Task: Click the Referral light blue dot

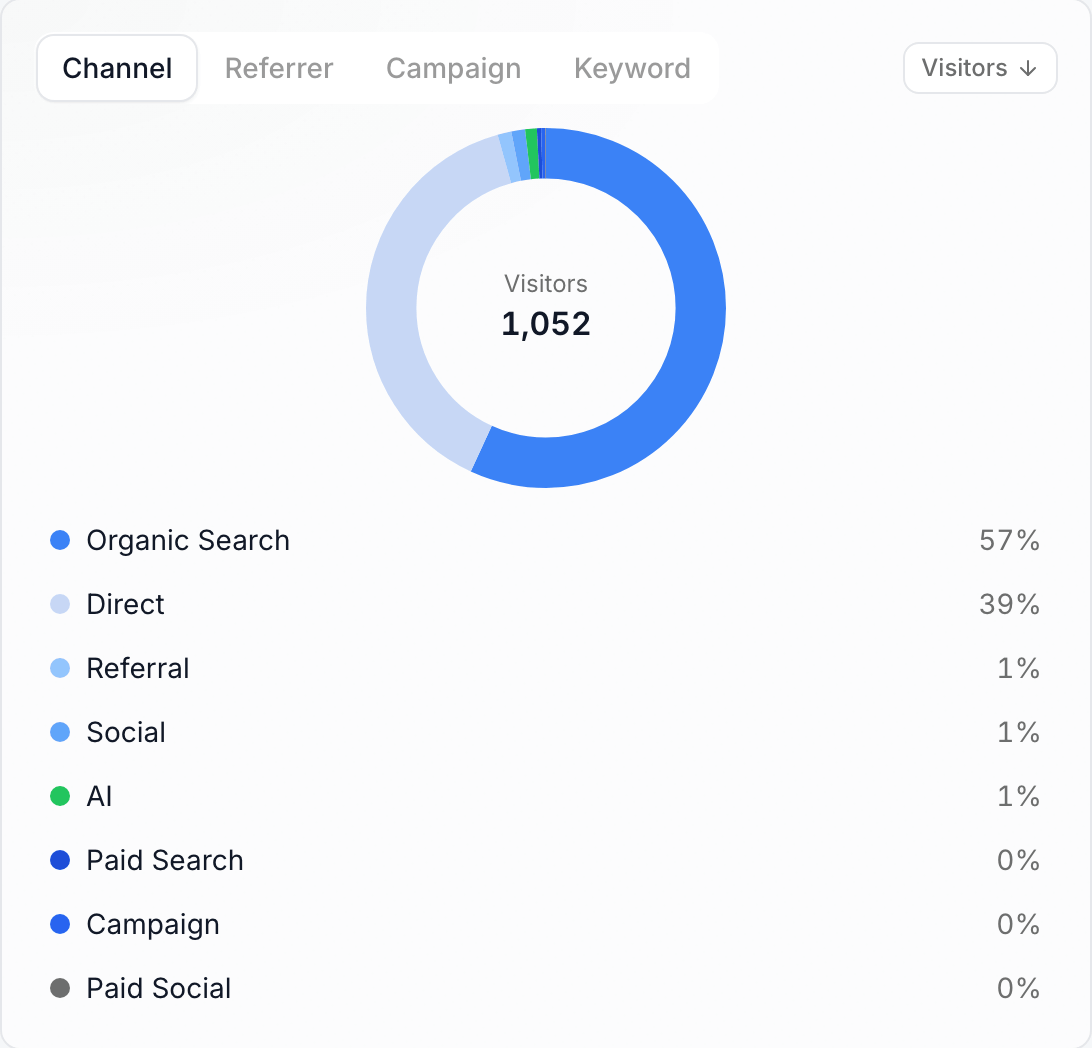Action: pyautogui.click(x=60, y=668)
